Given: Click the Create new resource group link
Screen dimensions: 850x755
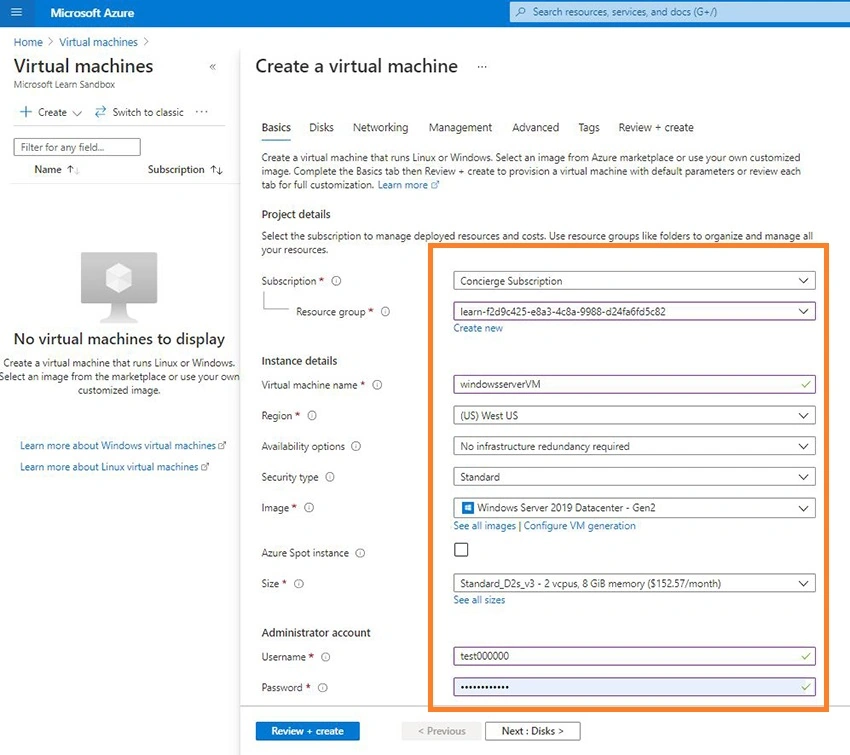Looking at the screenshot, I should (x=478, y=328).
